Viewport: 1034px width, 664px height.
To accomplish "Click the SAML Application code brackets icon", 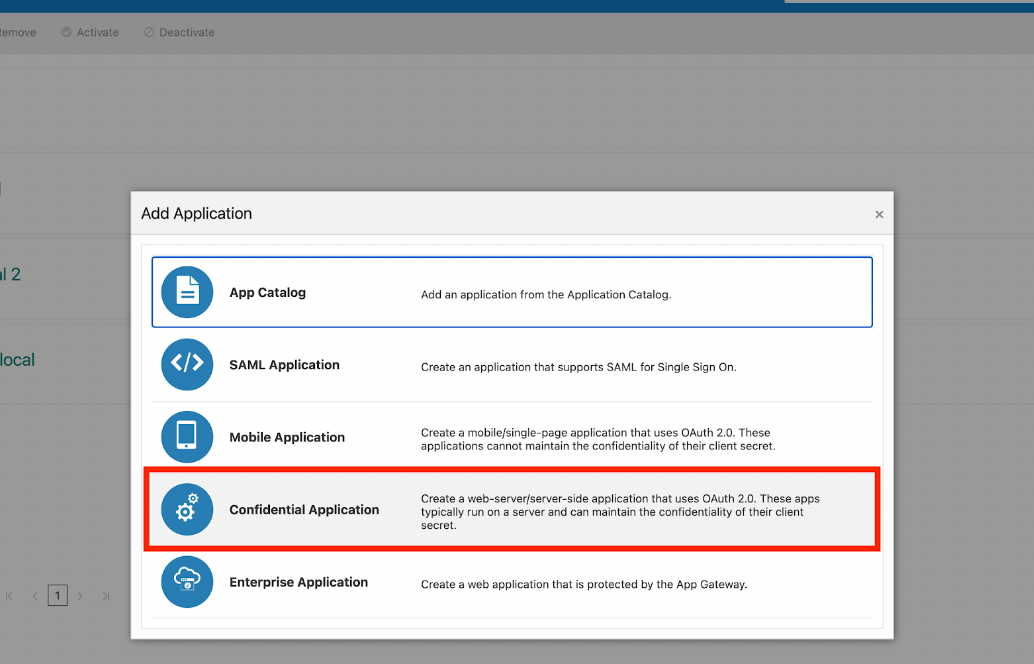I will pyautogui.click(x=187, y=364).
